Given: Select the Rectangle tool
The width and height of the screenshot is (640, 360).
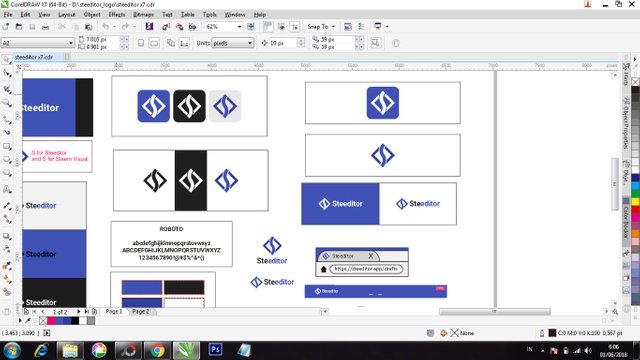Looking at the screenshot, I should pos(7,146).
